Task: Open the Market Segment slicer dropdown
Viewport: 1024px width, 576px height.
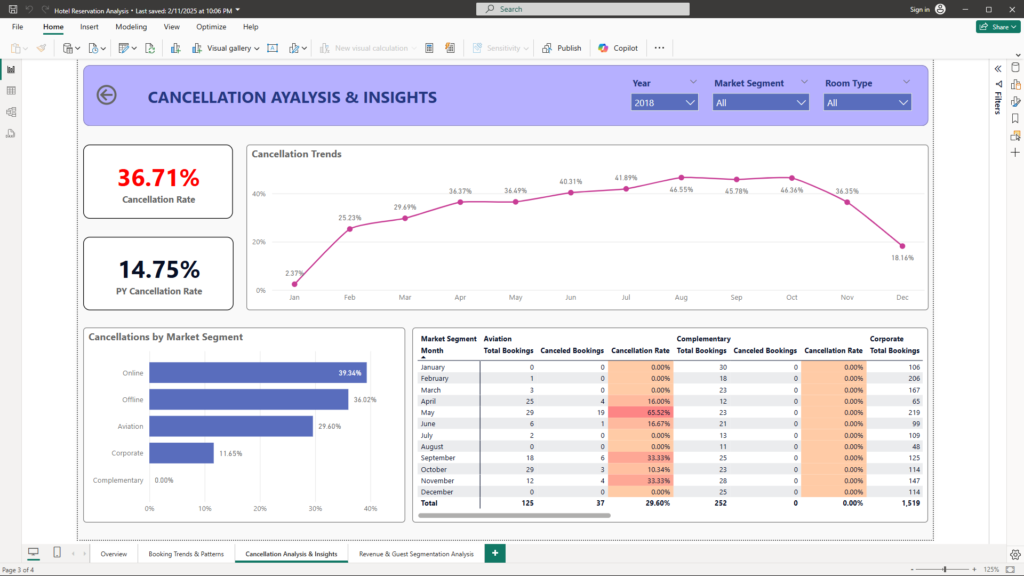Action: tap(760, 102)
